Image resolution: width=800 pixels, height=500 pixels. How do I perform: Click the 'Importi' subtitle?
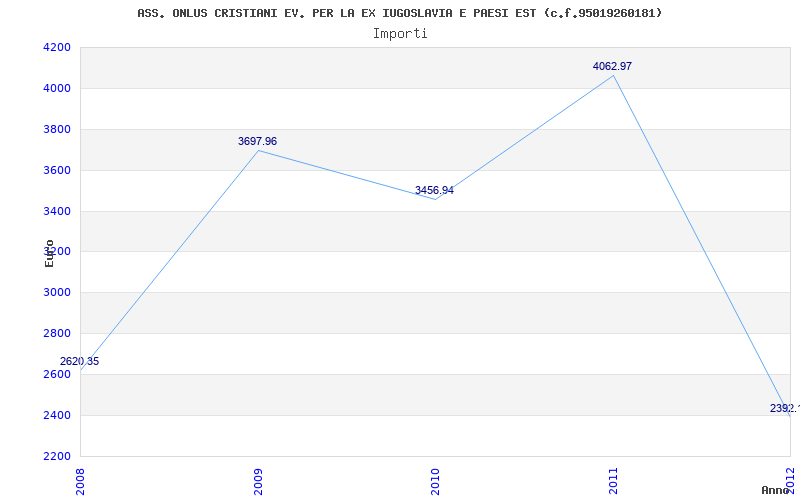tap(400, 34)
